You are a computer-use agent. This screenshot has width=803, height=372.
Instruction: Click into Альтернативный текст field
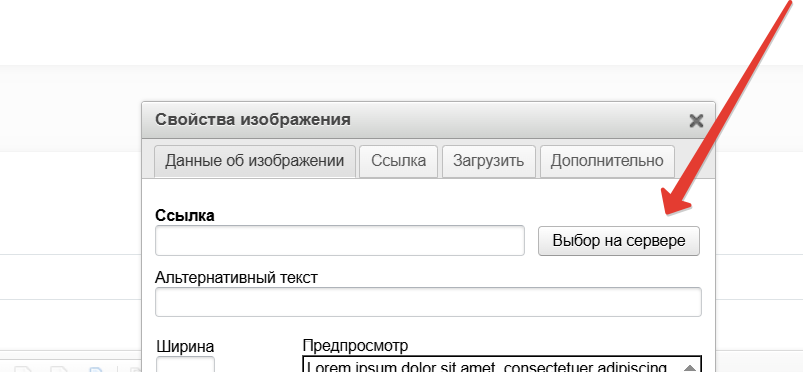click(x=428, y=302)
